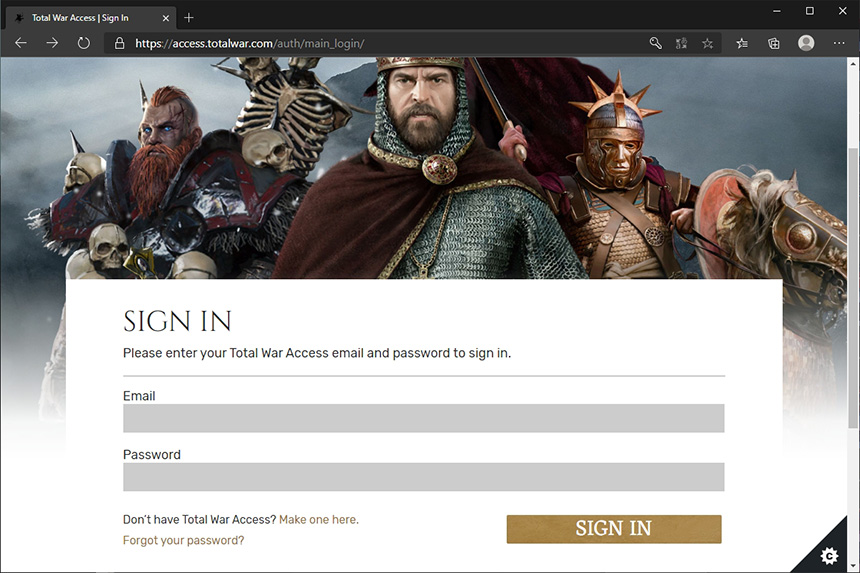860x573 pixels.
Task: Maximize the browser window
Action: point(810,11)
